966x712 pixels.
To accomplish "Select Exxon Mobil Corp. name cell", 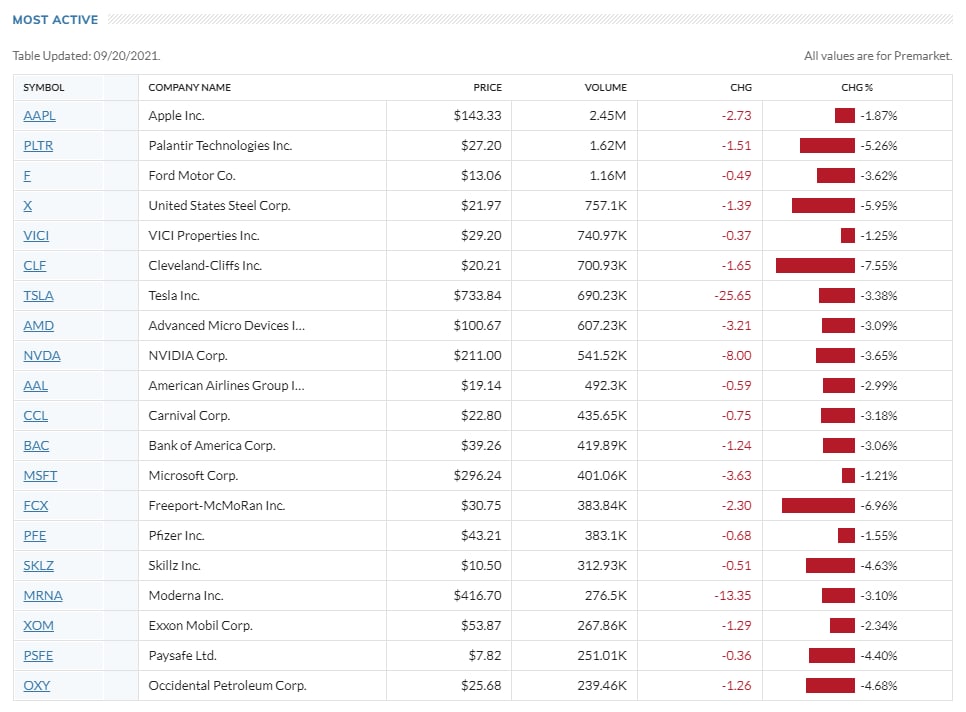I will tap(200, 626).
